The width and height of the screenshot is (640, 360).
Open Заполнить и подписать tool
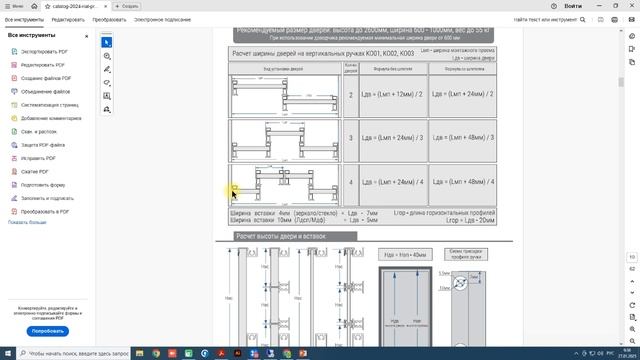pos(47,198)
